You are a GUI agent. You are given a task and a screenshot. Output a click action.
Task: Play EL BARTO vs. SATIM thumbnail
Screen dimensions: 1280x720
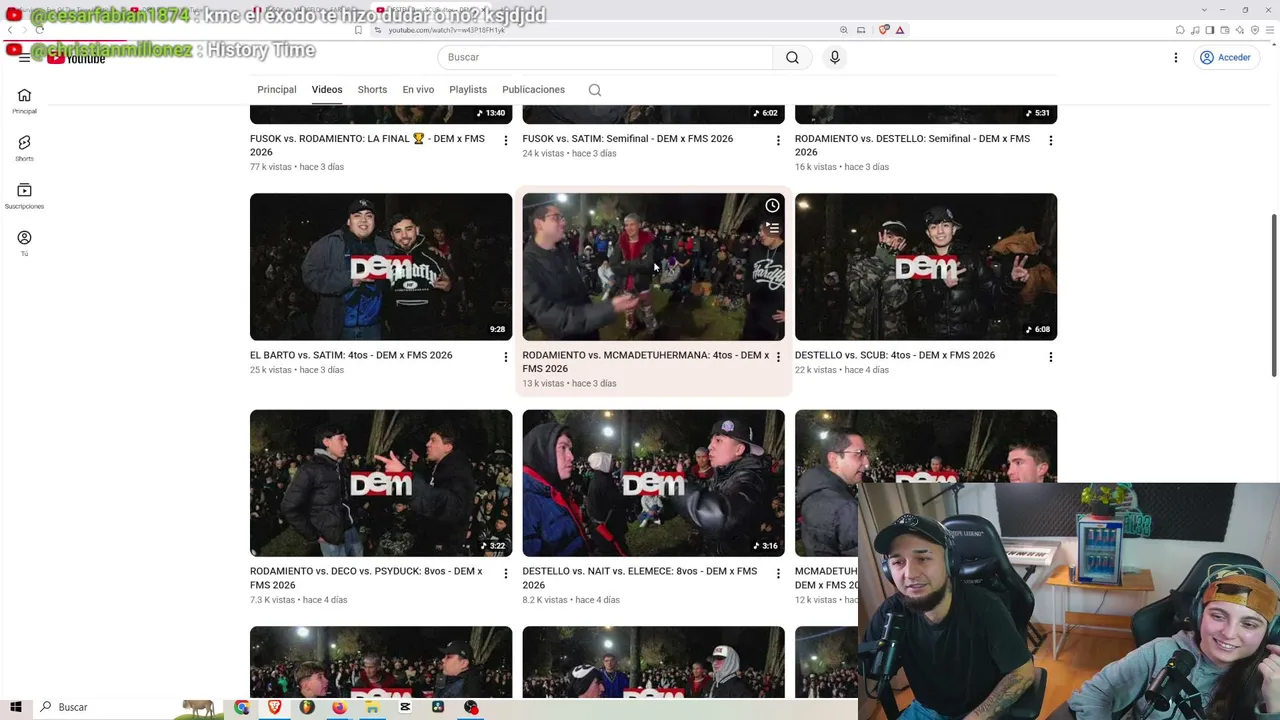click(381, 267)
